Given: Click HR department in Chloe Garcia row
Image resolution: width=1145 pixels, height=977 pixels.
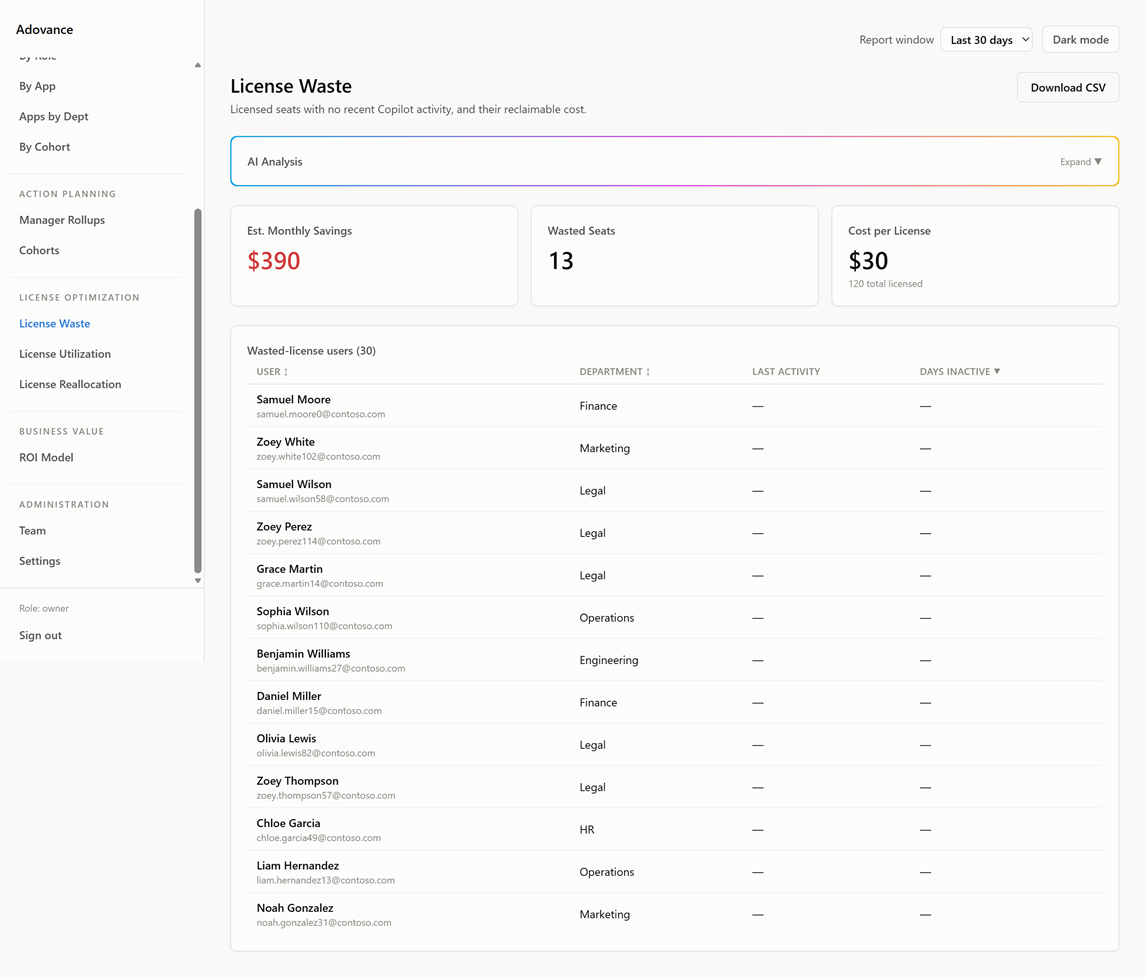Looking at the screenshot, I should pos(587,830).
